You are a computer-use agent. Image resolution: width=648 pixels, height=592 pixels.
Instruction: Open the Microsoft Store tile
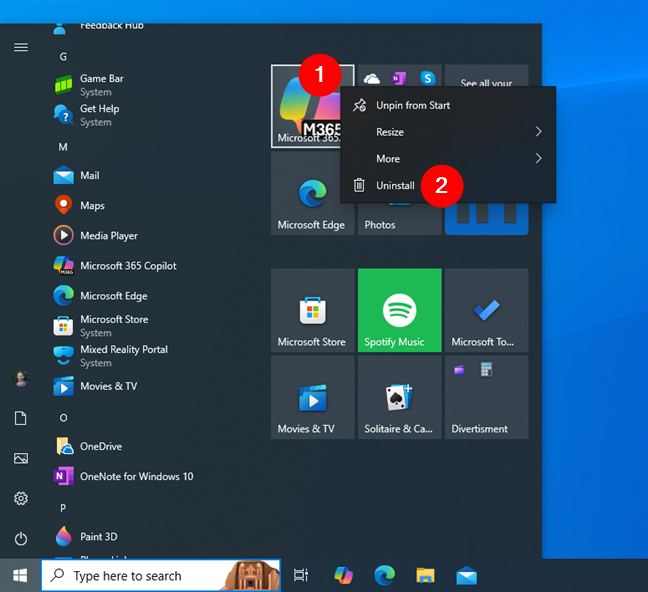[x=313, y=310]
